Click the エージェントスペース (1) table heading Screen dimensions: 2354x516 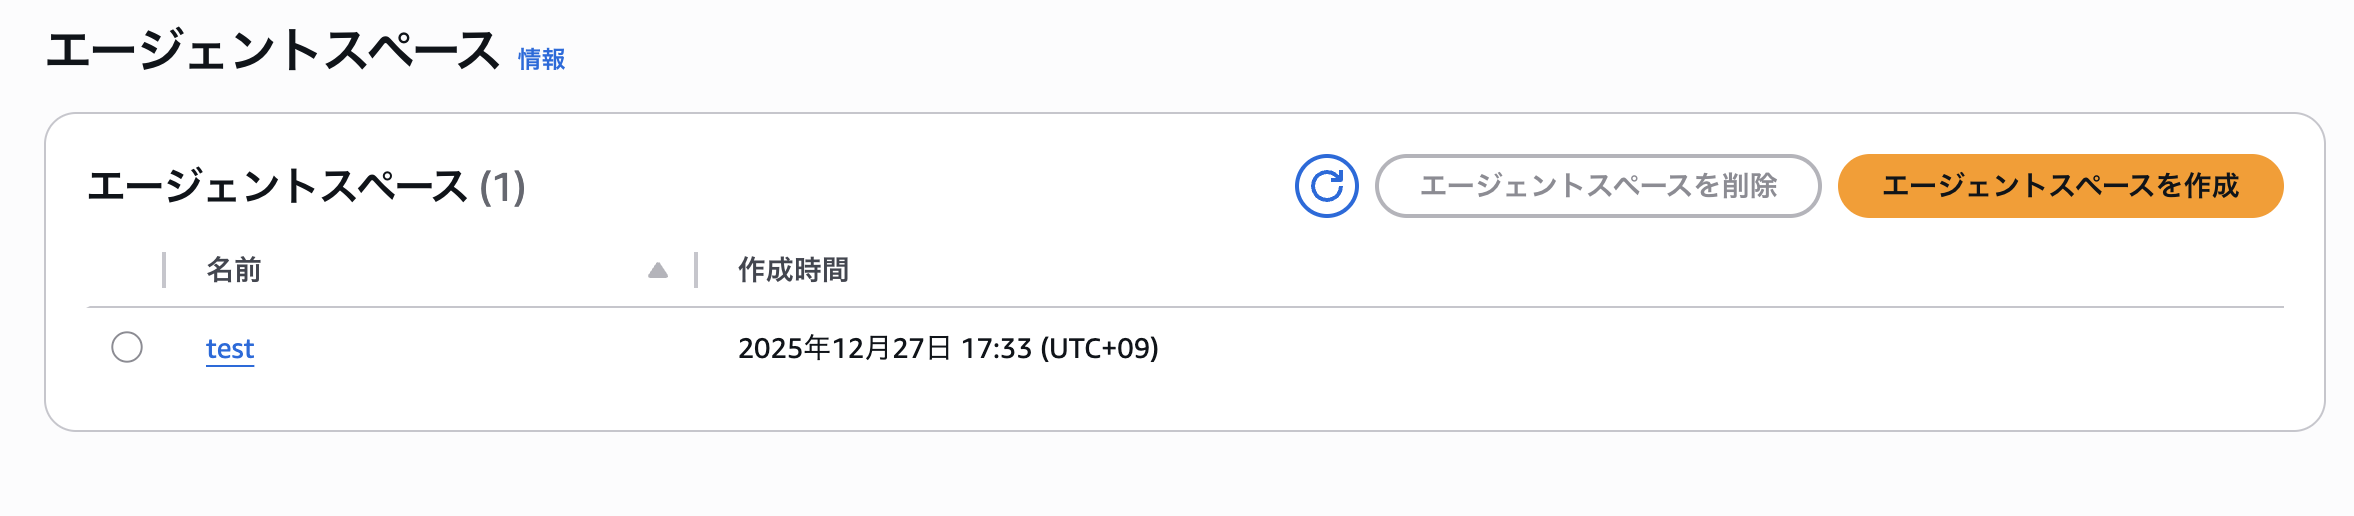(278, 187)
